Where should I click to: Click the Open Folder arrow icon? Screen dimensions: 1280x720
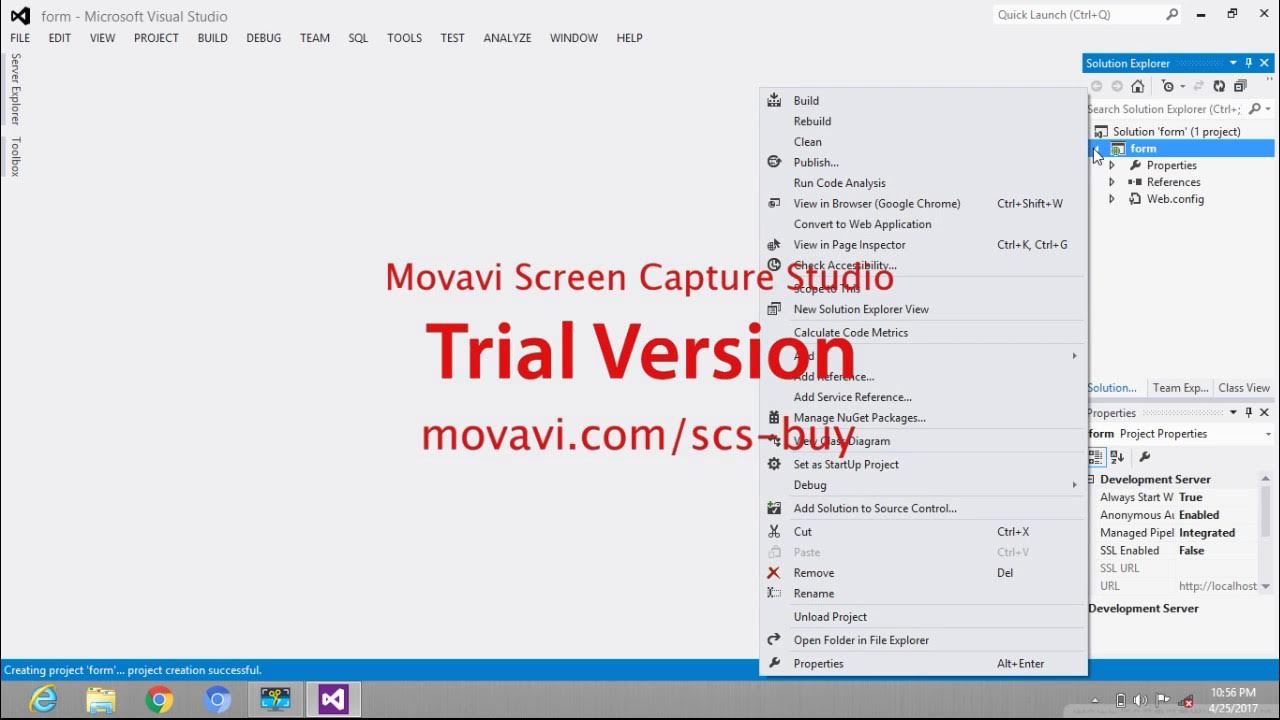[774, 640]
